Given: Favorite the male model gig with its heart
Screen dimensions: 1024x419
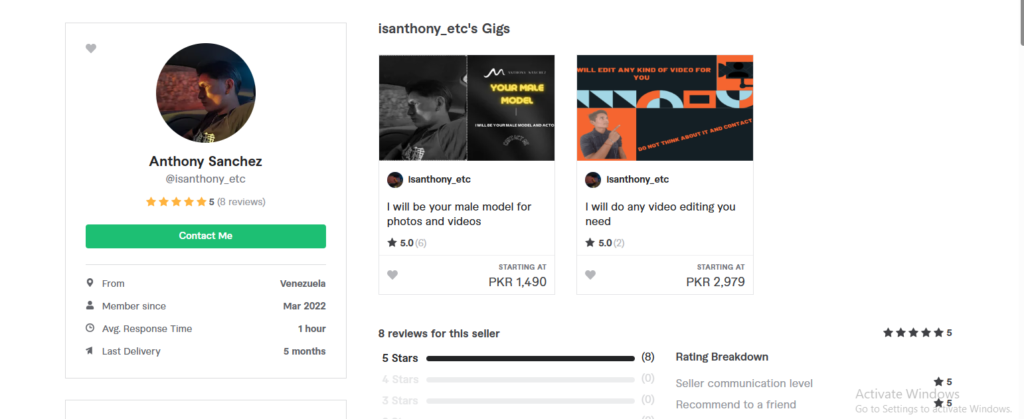Looking at the screenshot, I should point(393,275).
